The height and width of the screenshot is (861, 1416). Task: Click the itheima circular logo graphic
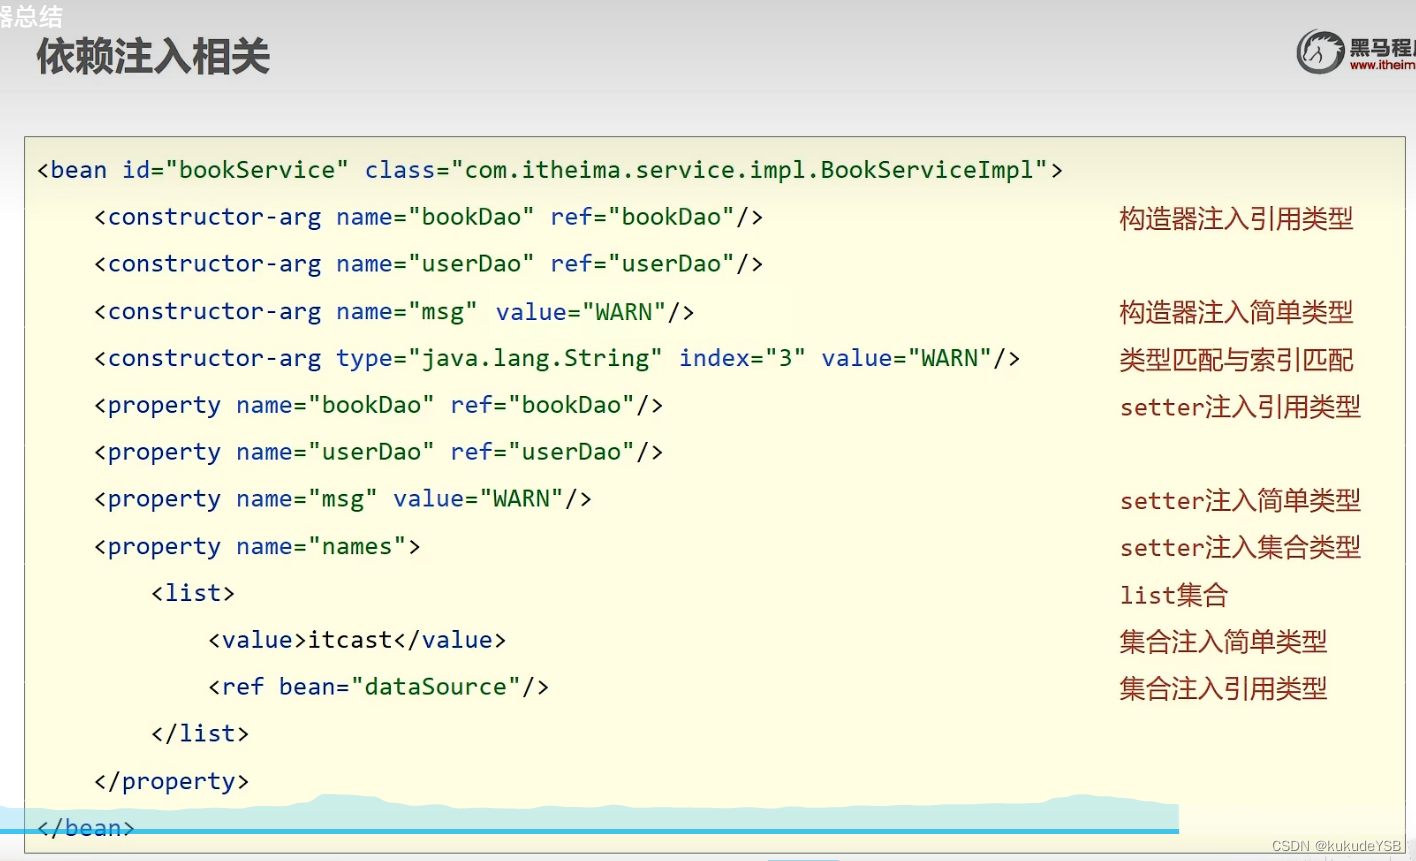pos(1318,50)
